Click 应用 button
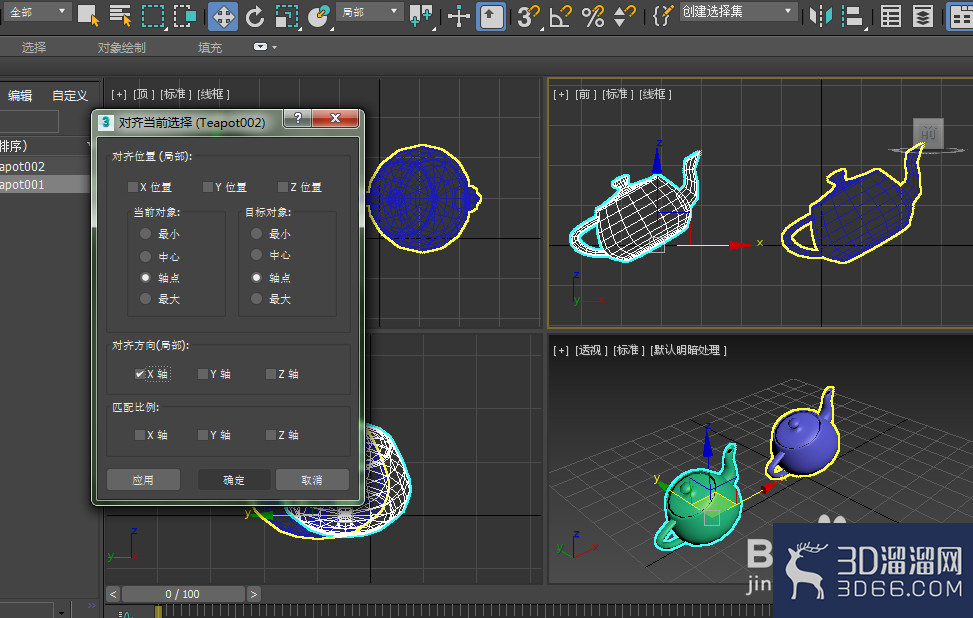Viewport: 973px width, 618px height. (143, 480)
